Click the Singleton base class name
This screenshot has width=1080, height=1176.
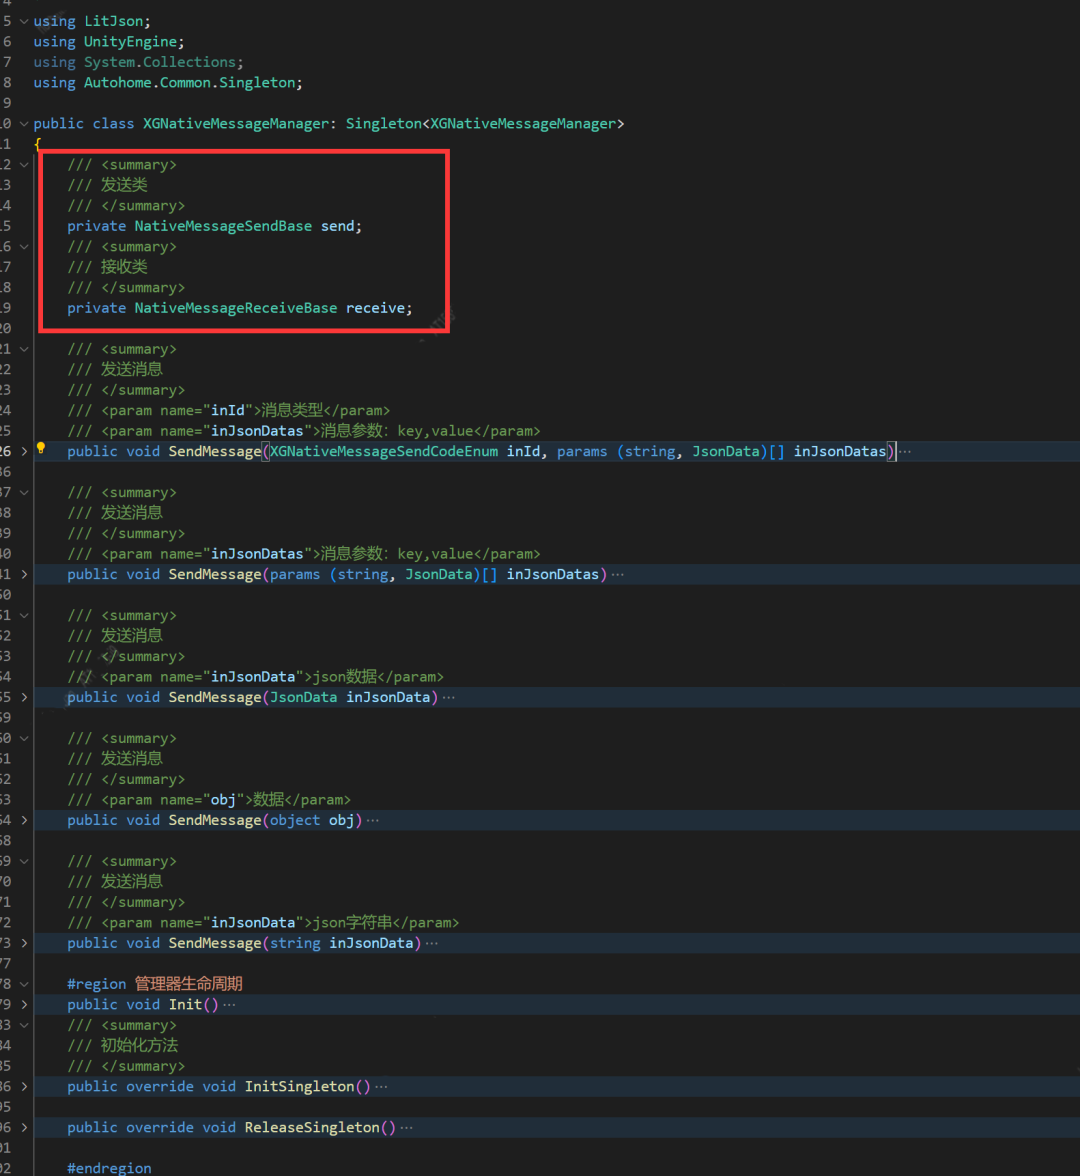[383, 124]
